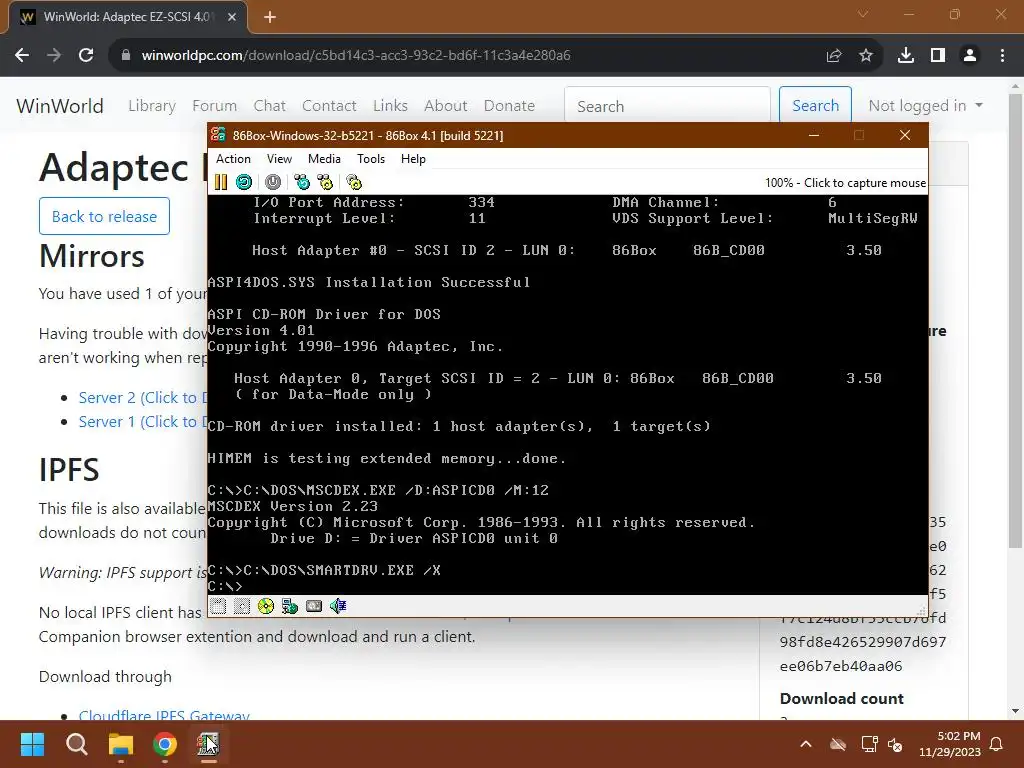Download from the Server 2 mirror link
The image size is (1024, 768).
142,398
